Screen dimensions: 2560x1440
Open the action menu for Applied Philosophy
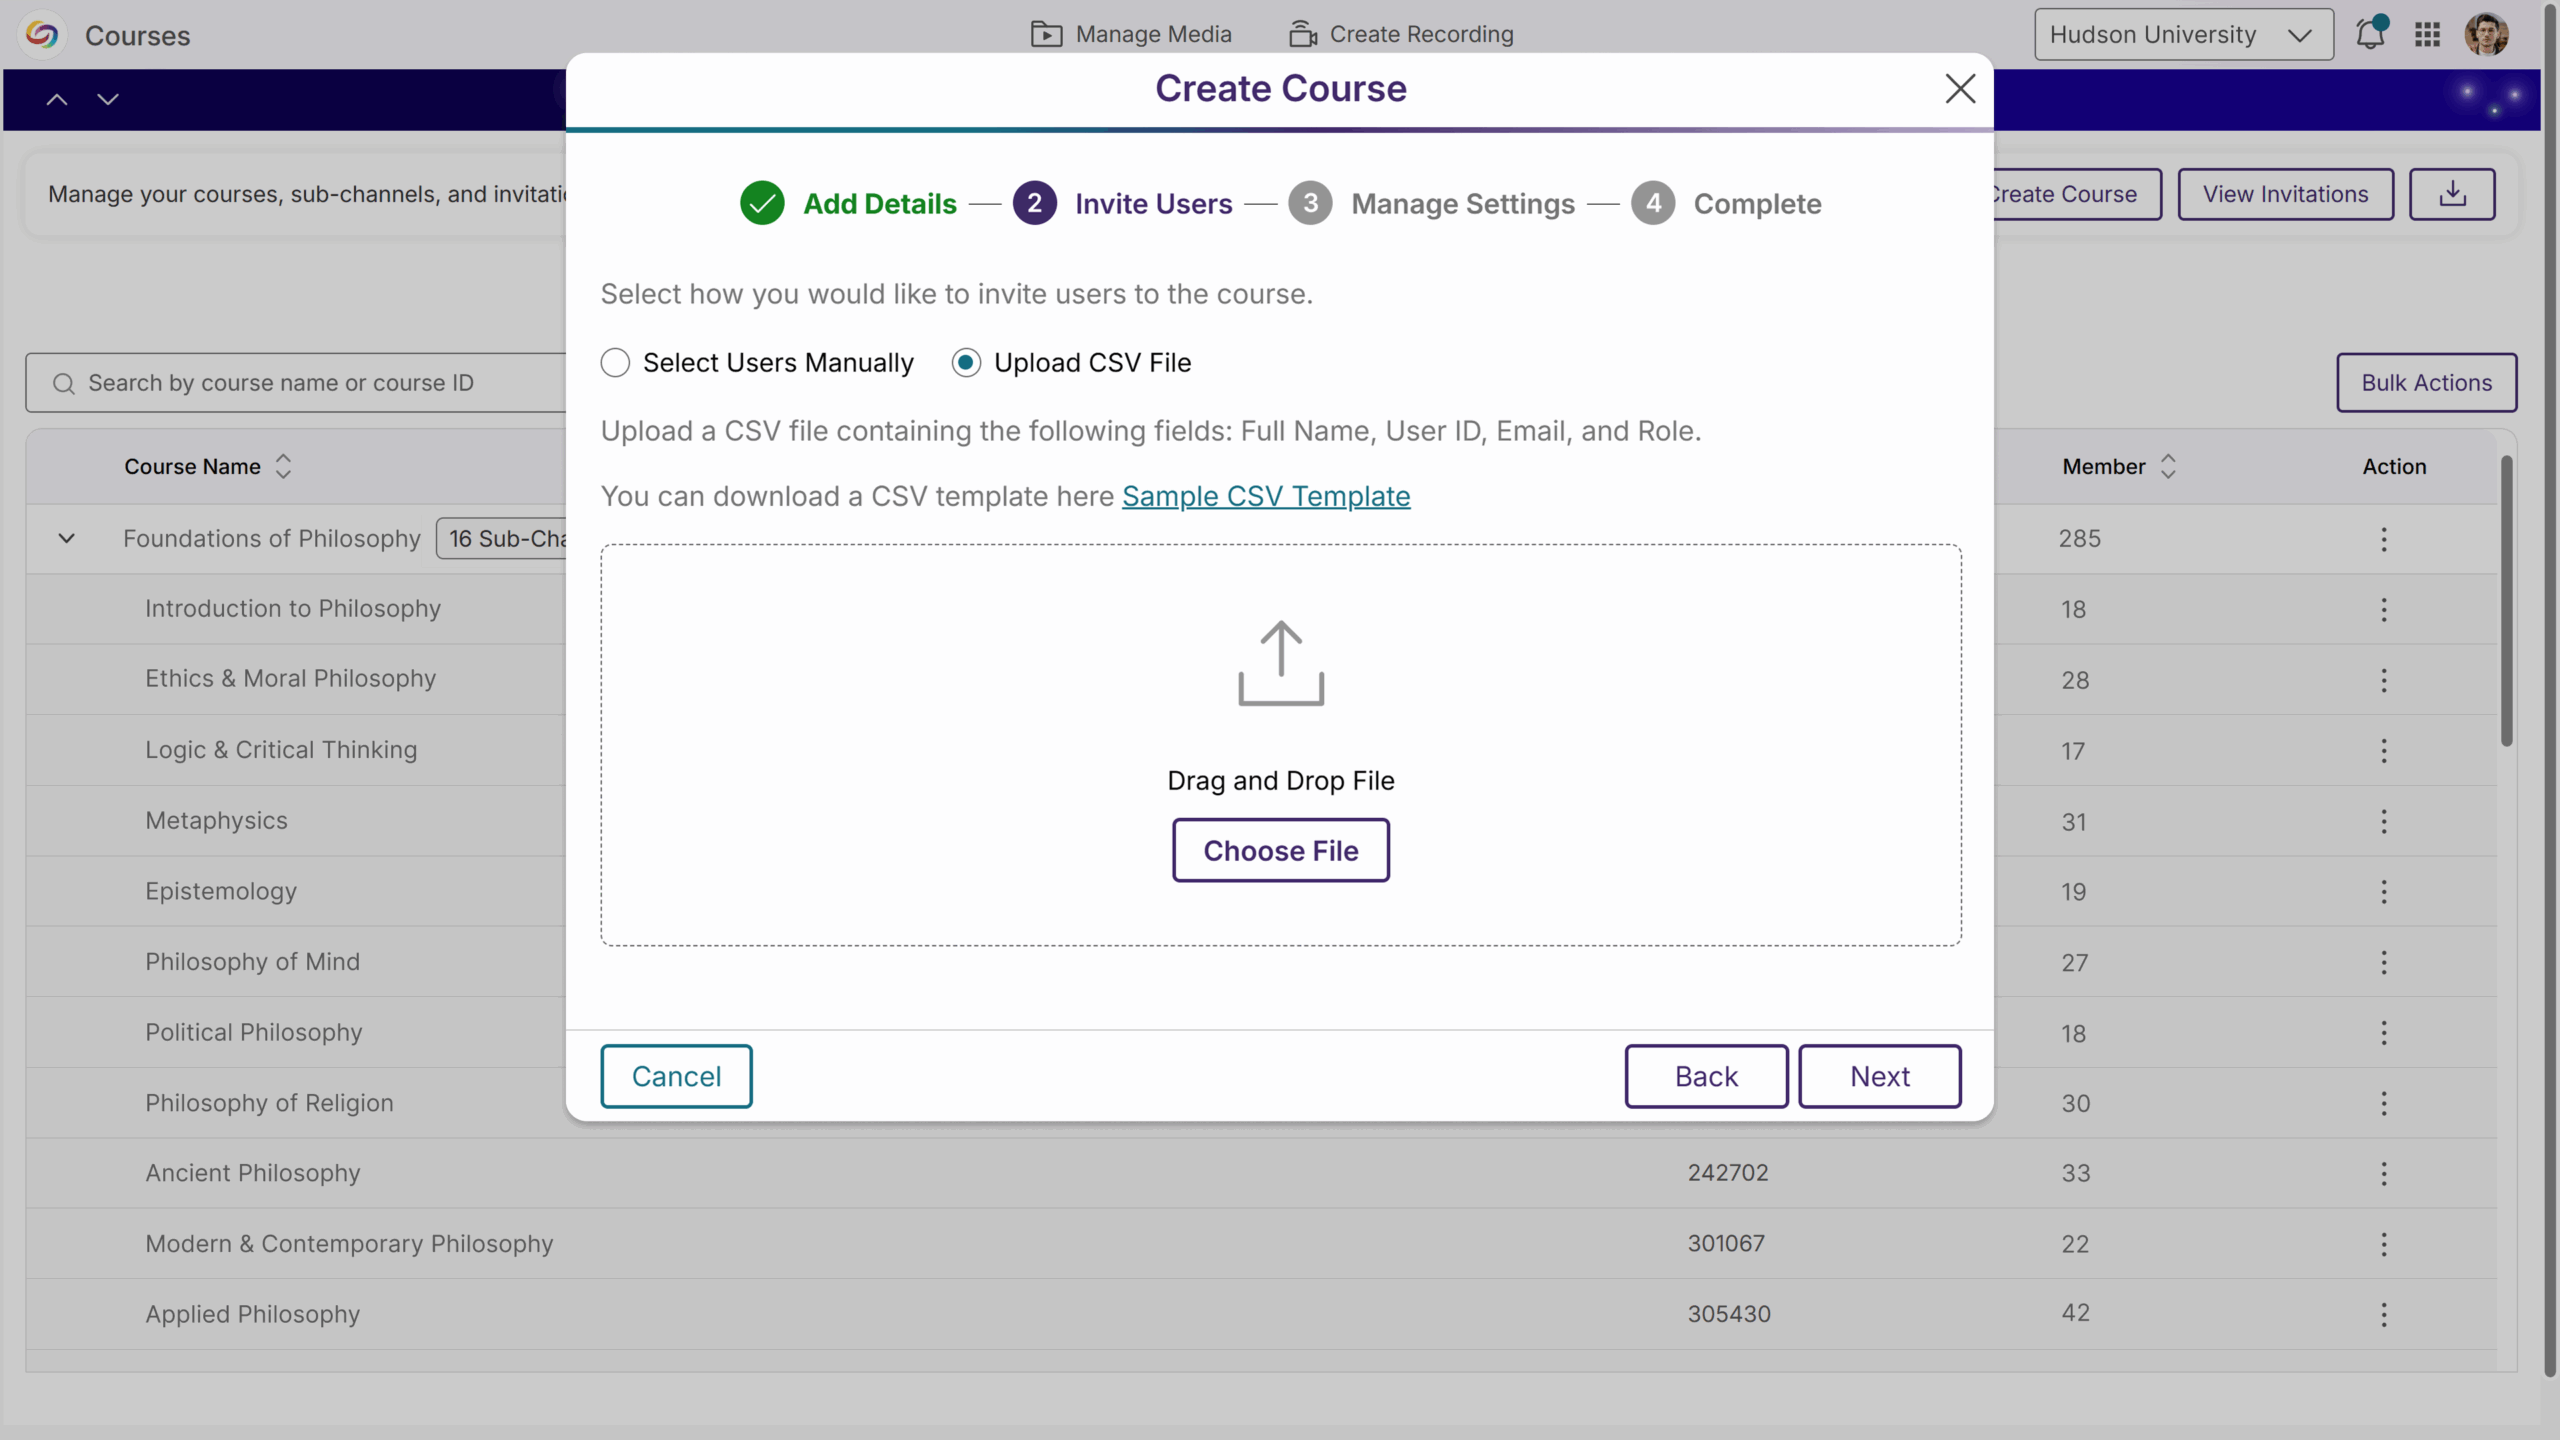(2383, 1315)
